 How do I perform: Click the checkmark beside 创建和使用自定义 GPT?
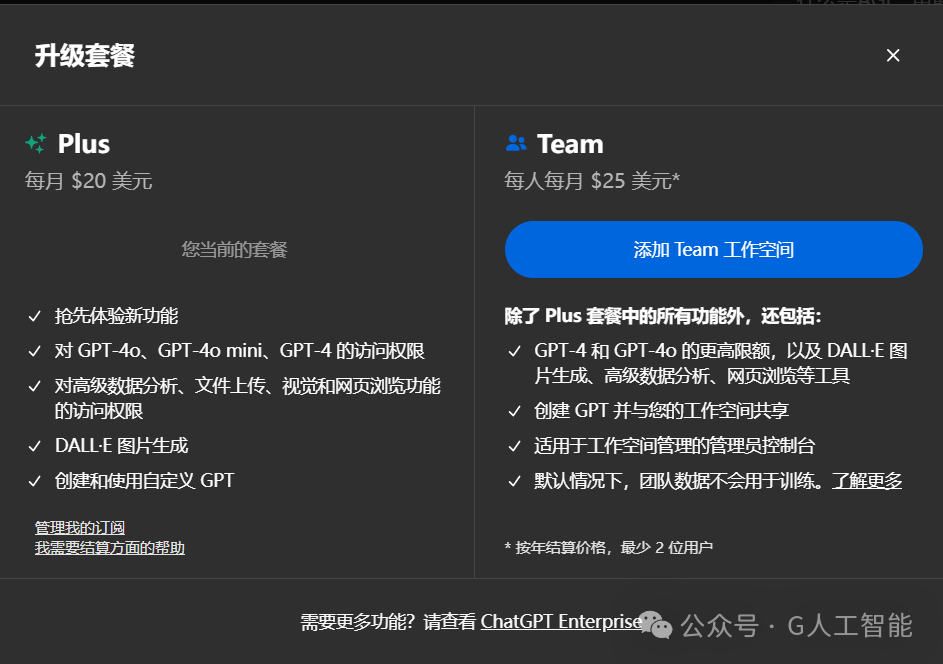pos(35,481)
